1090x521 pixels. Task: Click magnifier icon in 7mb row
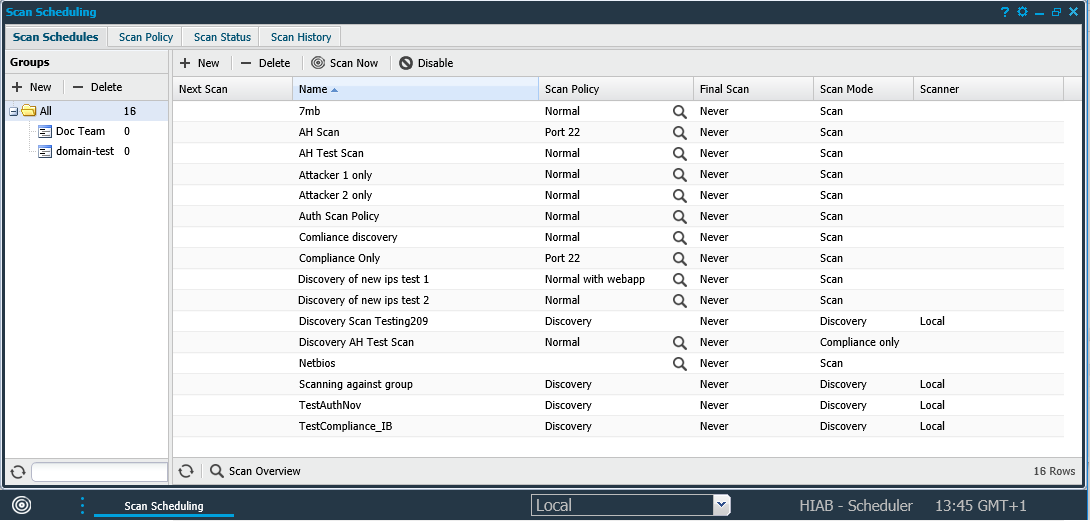pos(680,112)
